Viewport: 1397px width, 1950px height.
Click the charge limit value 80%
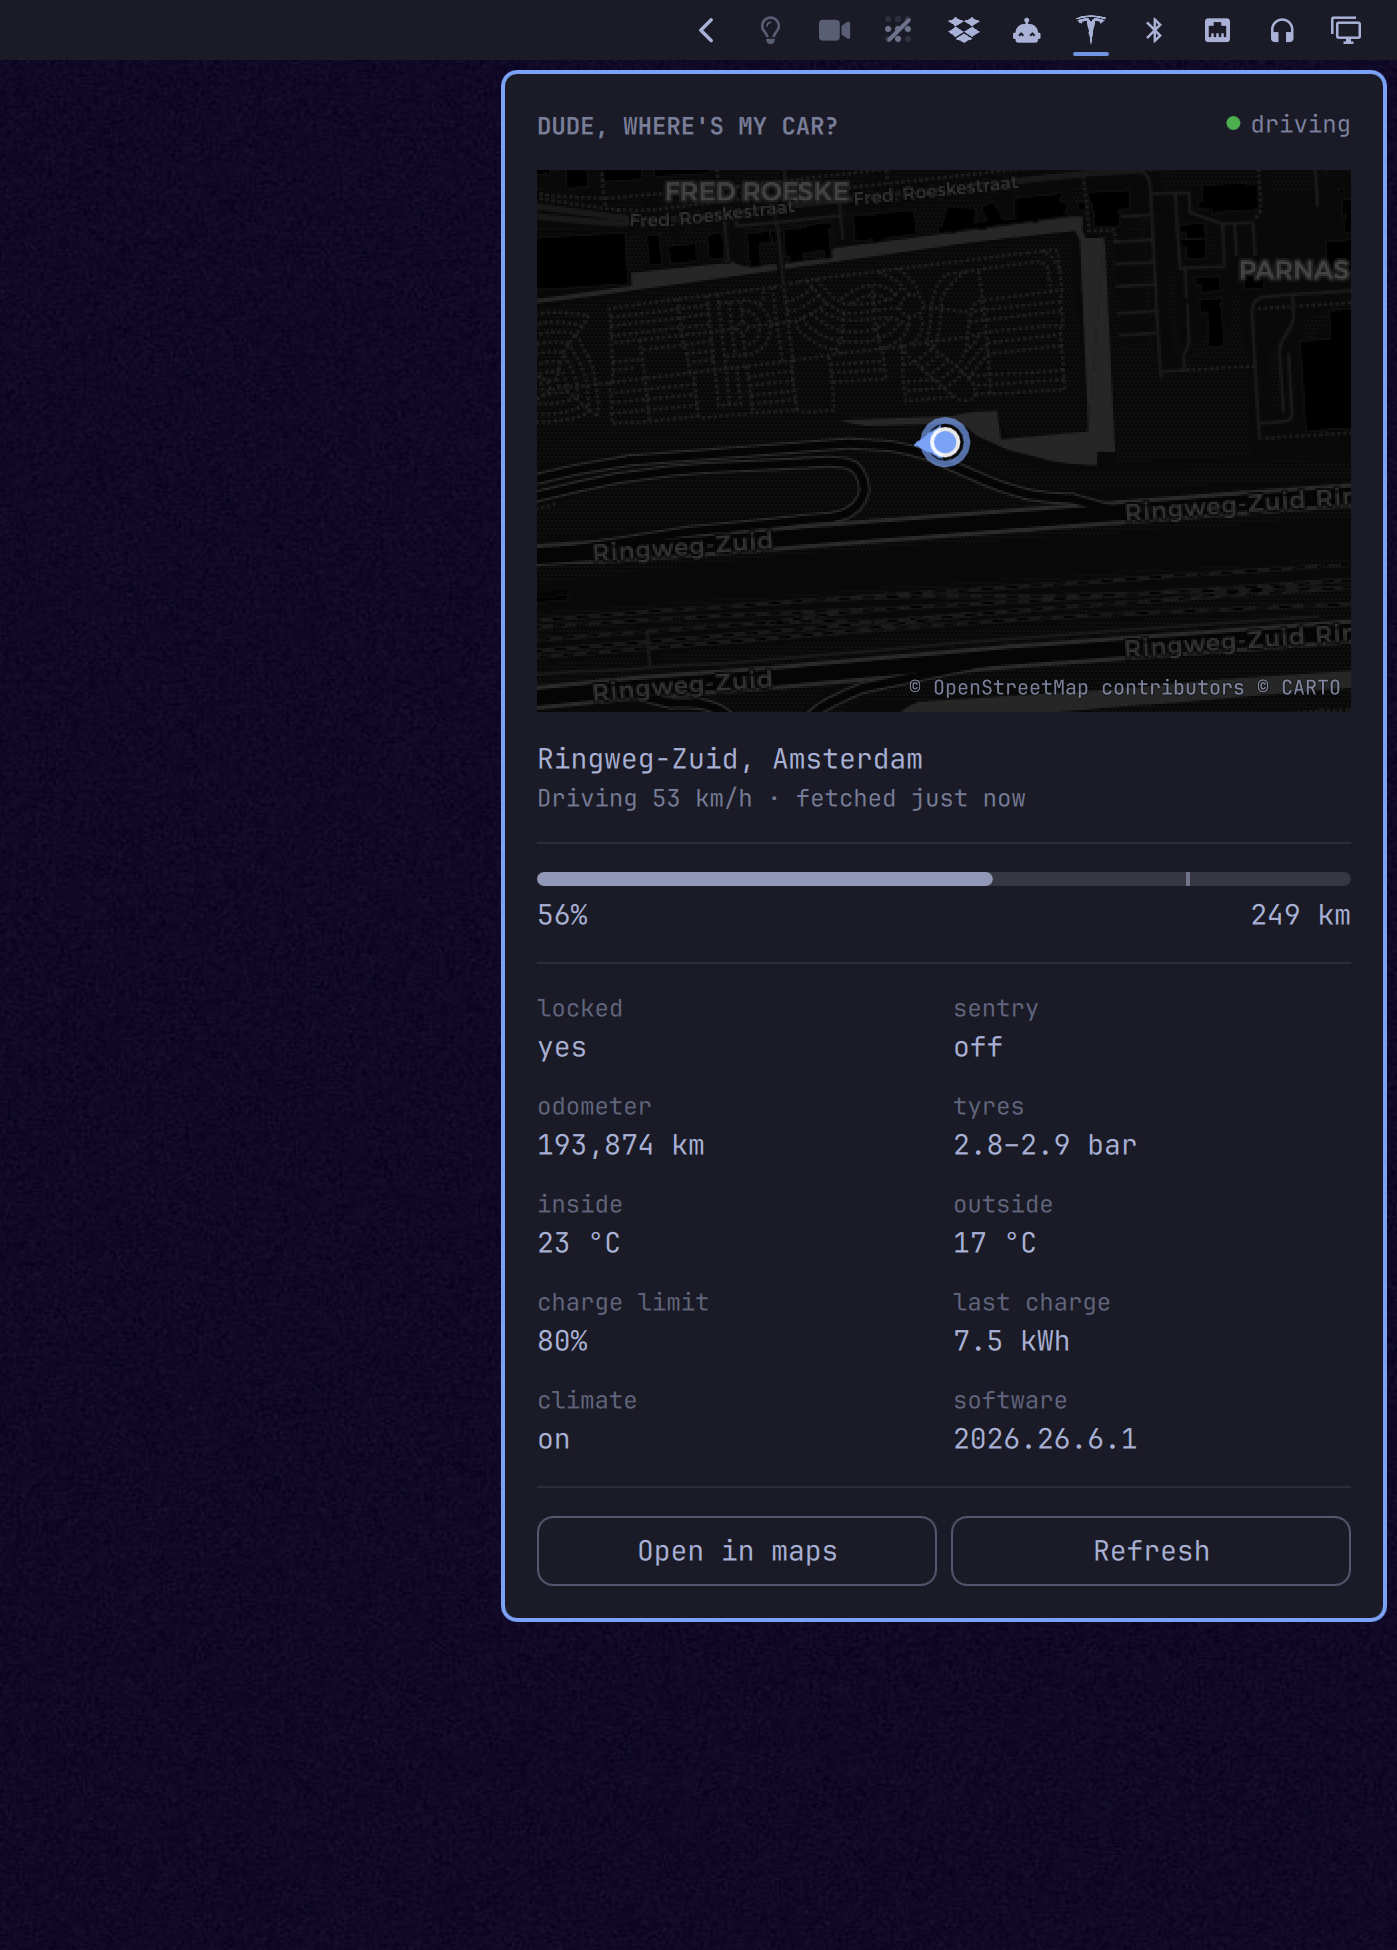(x=563, y=1341)
